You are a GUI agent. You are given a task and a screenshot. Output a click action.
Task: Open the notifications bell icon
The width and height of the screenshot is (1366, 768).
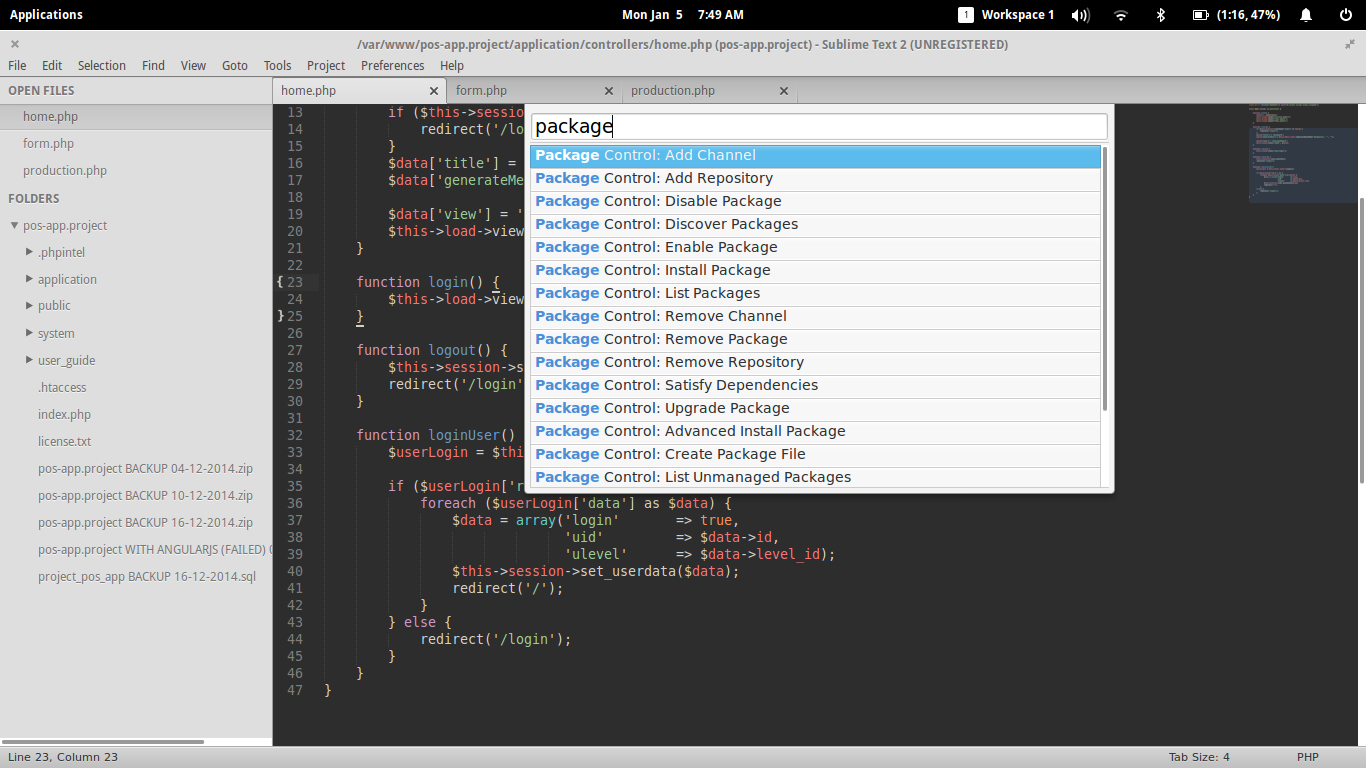(1306, 15)
